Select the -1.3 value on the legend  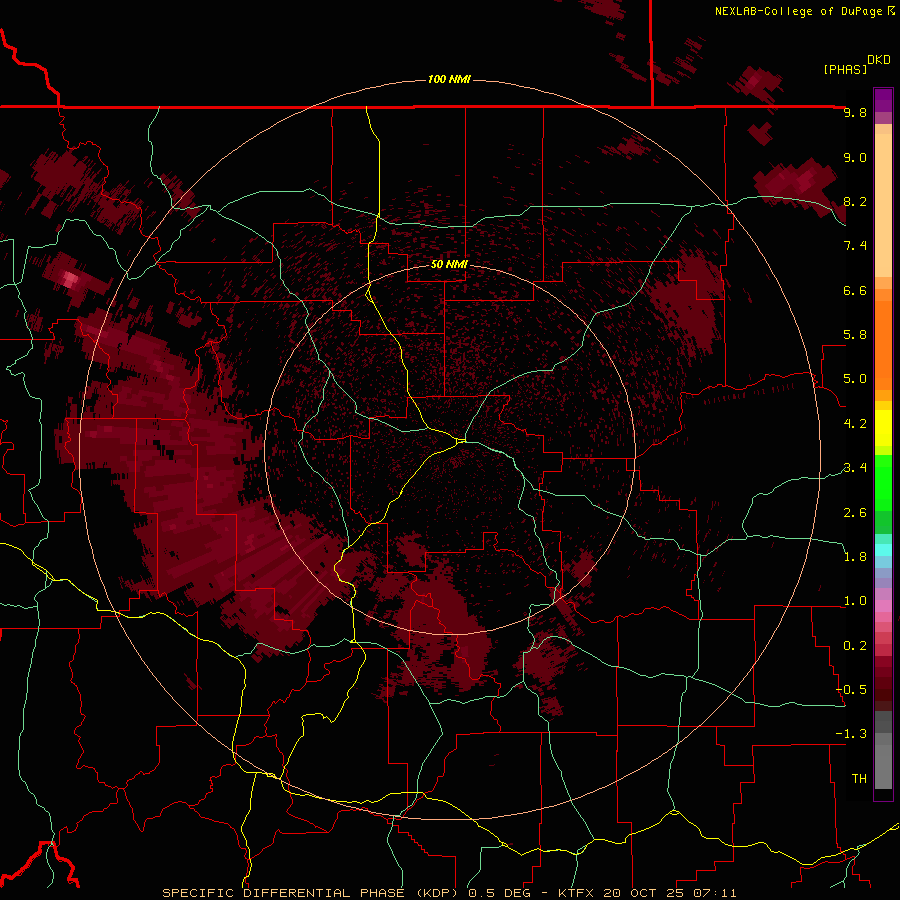(852, 734)
